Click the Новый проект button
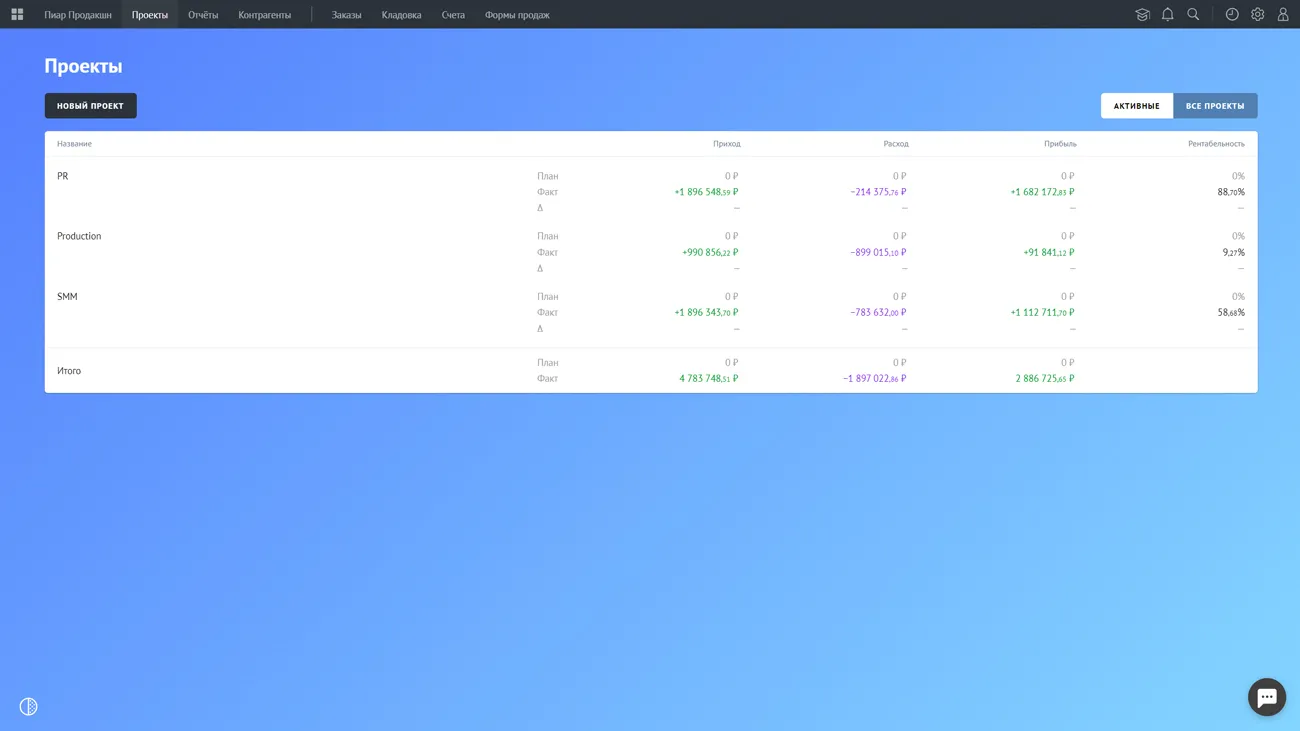This screenshot has width=1300, height=731. 90,106
